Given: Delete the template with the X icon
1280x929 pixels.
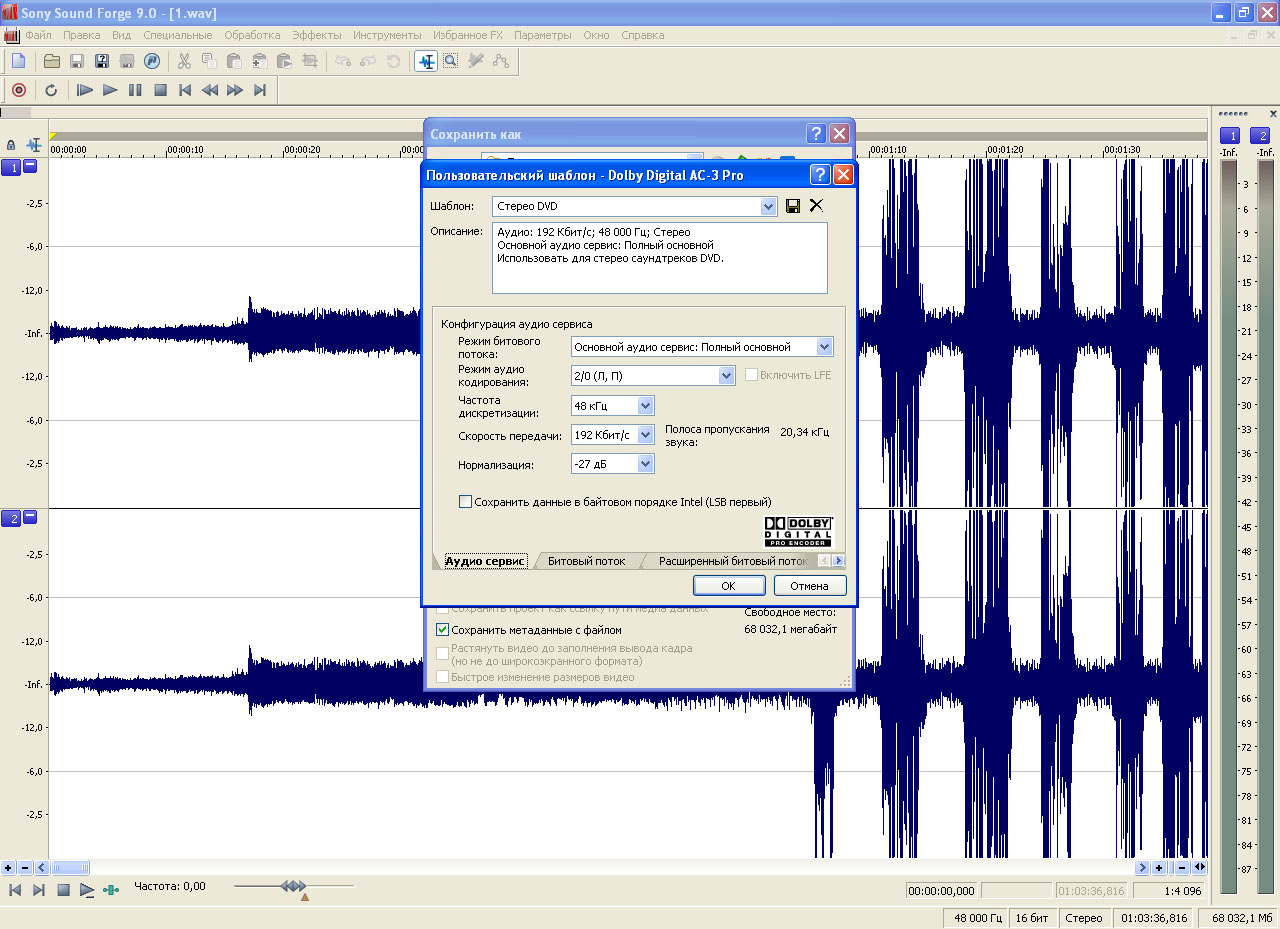Looking at the screenshot, I should [816, 206].
